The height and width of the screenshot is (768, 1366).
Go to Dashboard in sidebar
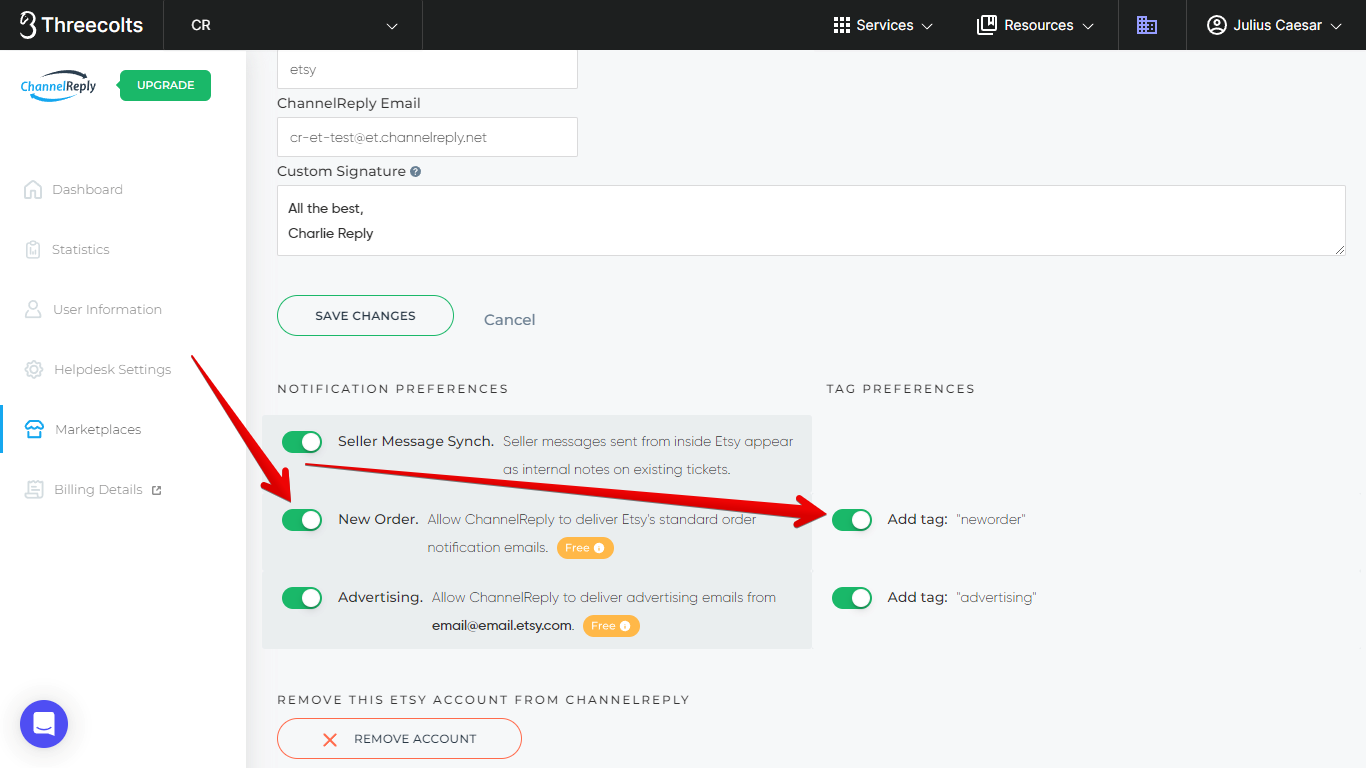click(x=87, y=189)
